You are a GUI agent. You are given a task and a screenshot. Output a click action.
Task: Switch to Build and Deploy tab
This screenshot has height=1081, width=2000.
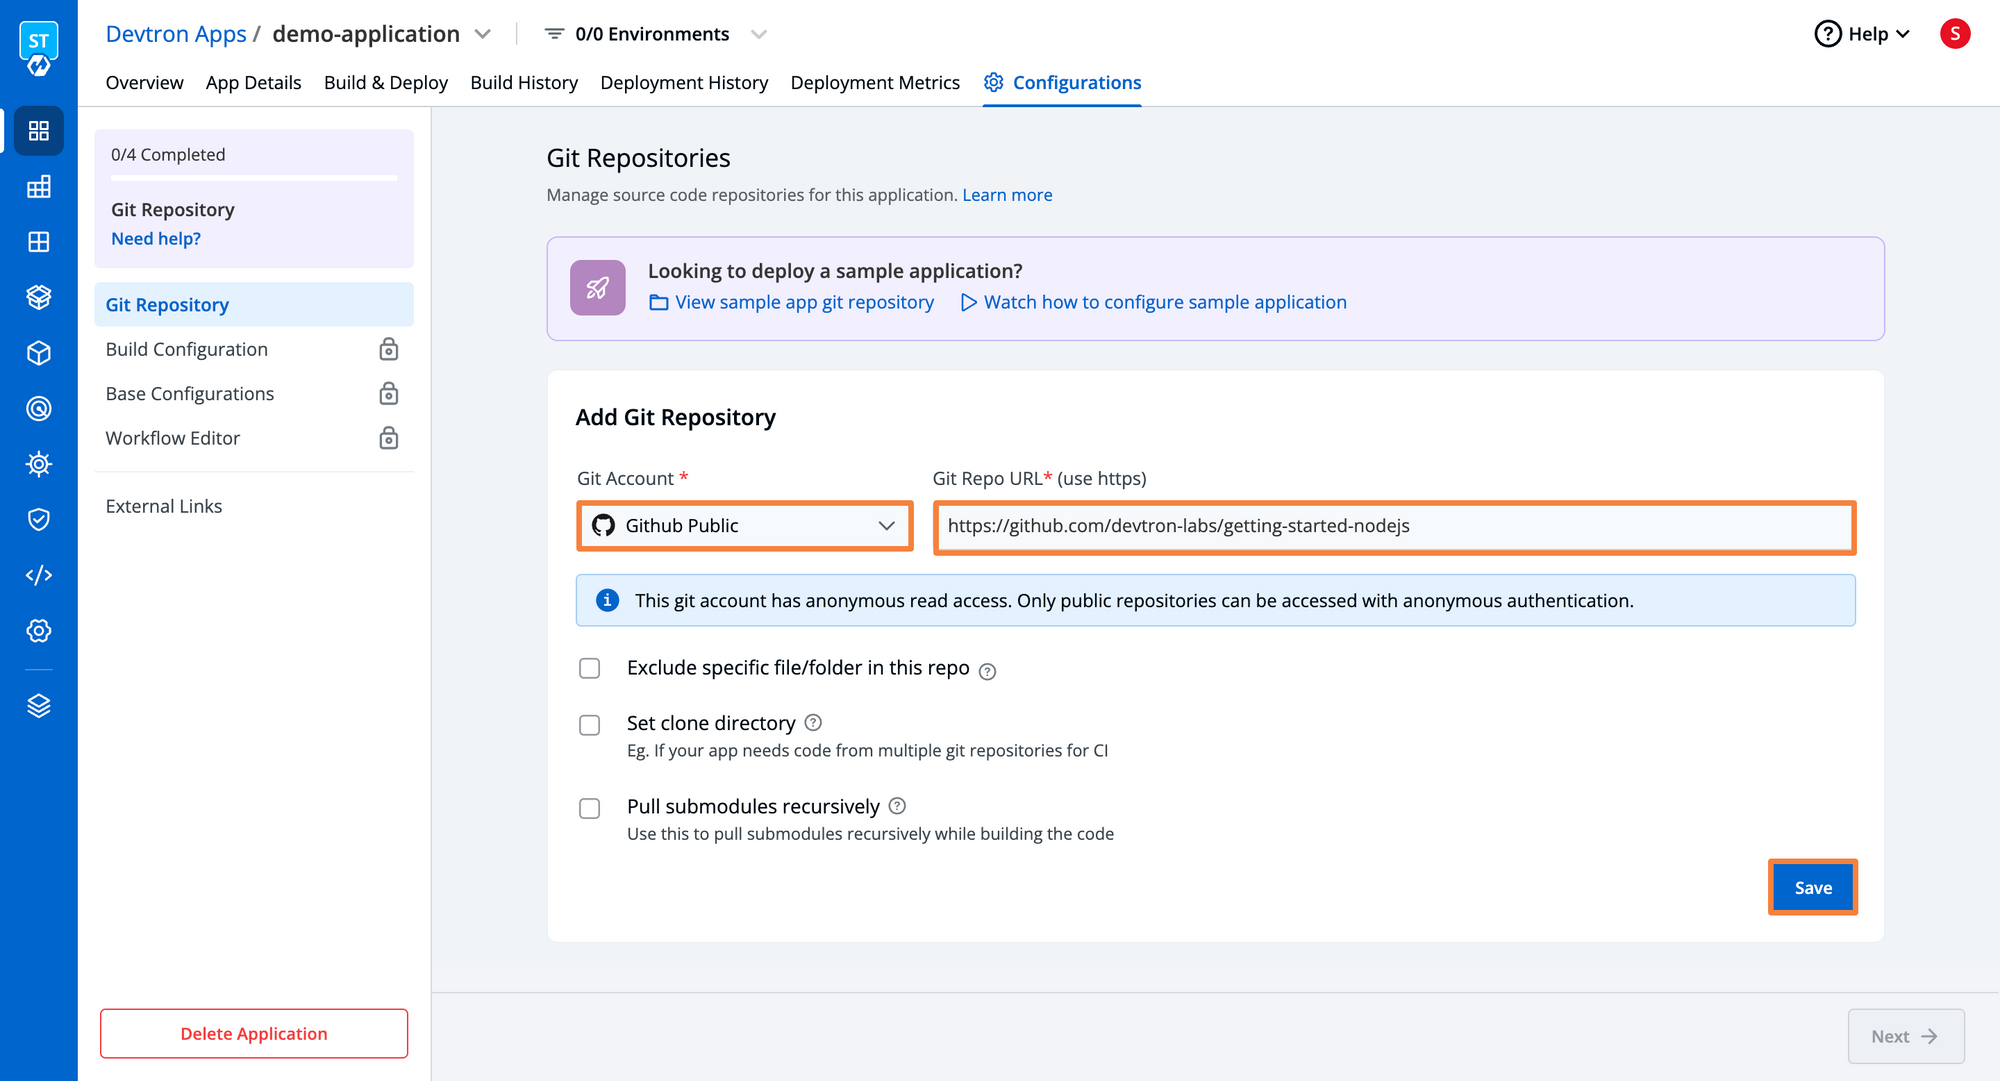click(x=386, y=83)
